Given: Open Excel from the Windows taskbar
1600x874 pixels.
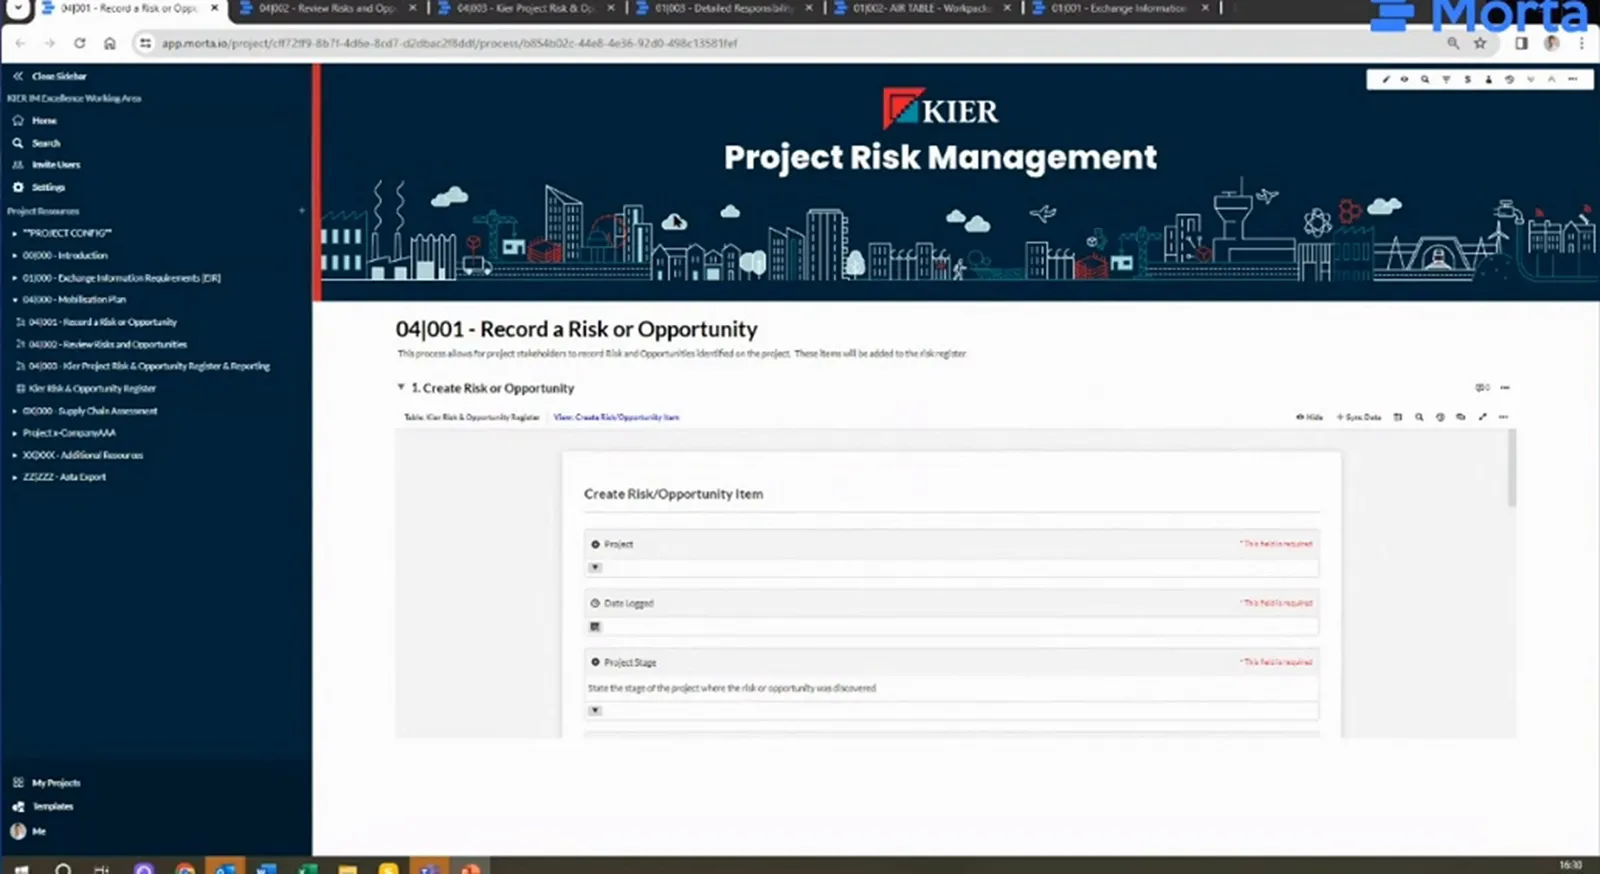Looking at the screenshot, I should pos(308,868).
